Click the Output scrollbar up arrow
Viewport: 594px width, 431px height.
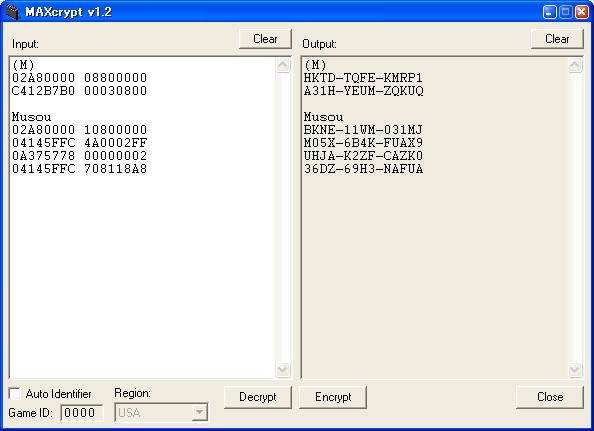(575, 65)
